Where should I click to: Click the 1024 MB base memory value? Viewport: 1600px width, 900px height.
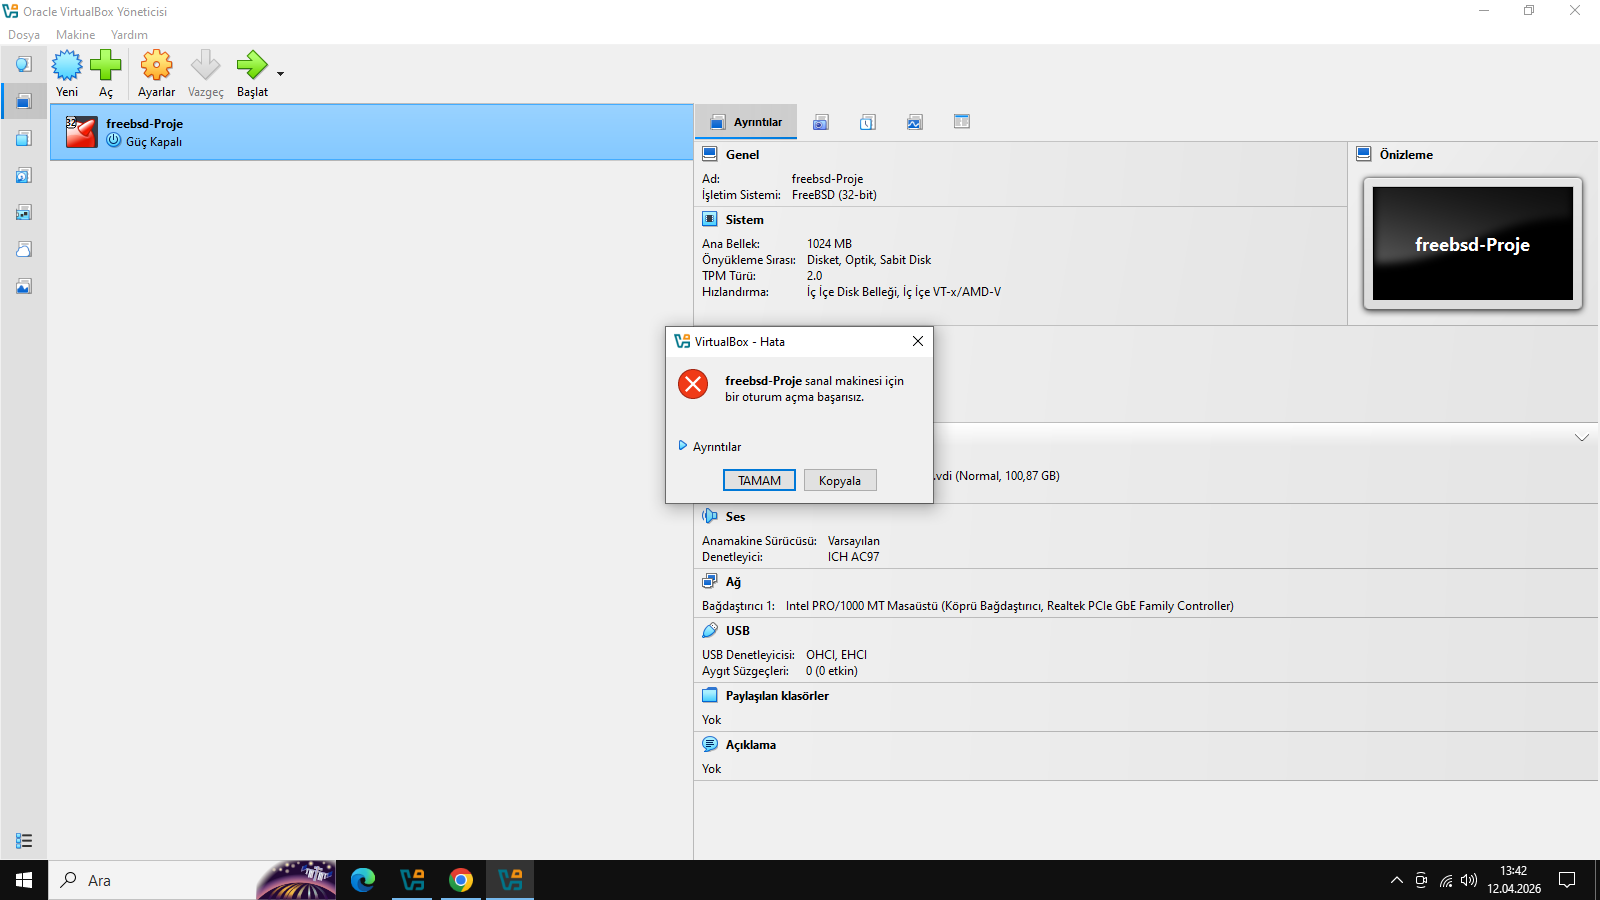point(830,244)
